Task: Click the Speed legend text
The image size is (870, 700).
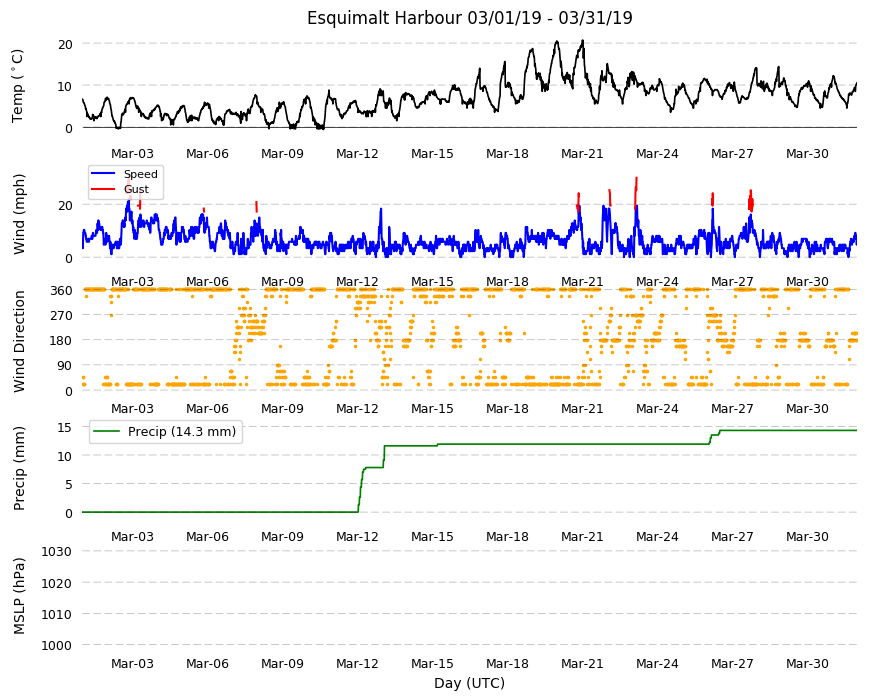Action: (x=141, y=174)
